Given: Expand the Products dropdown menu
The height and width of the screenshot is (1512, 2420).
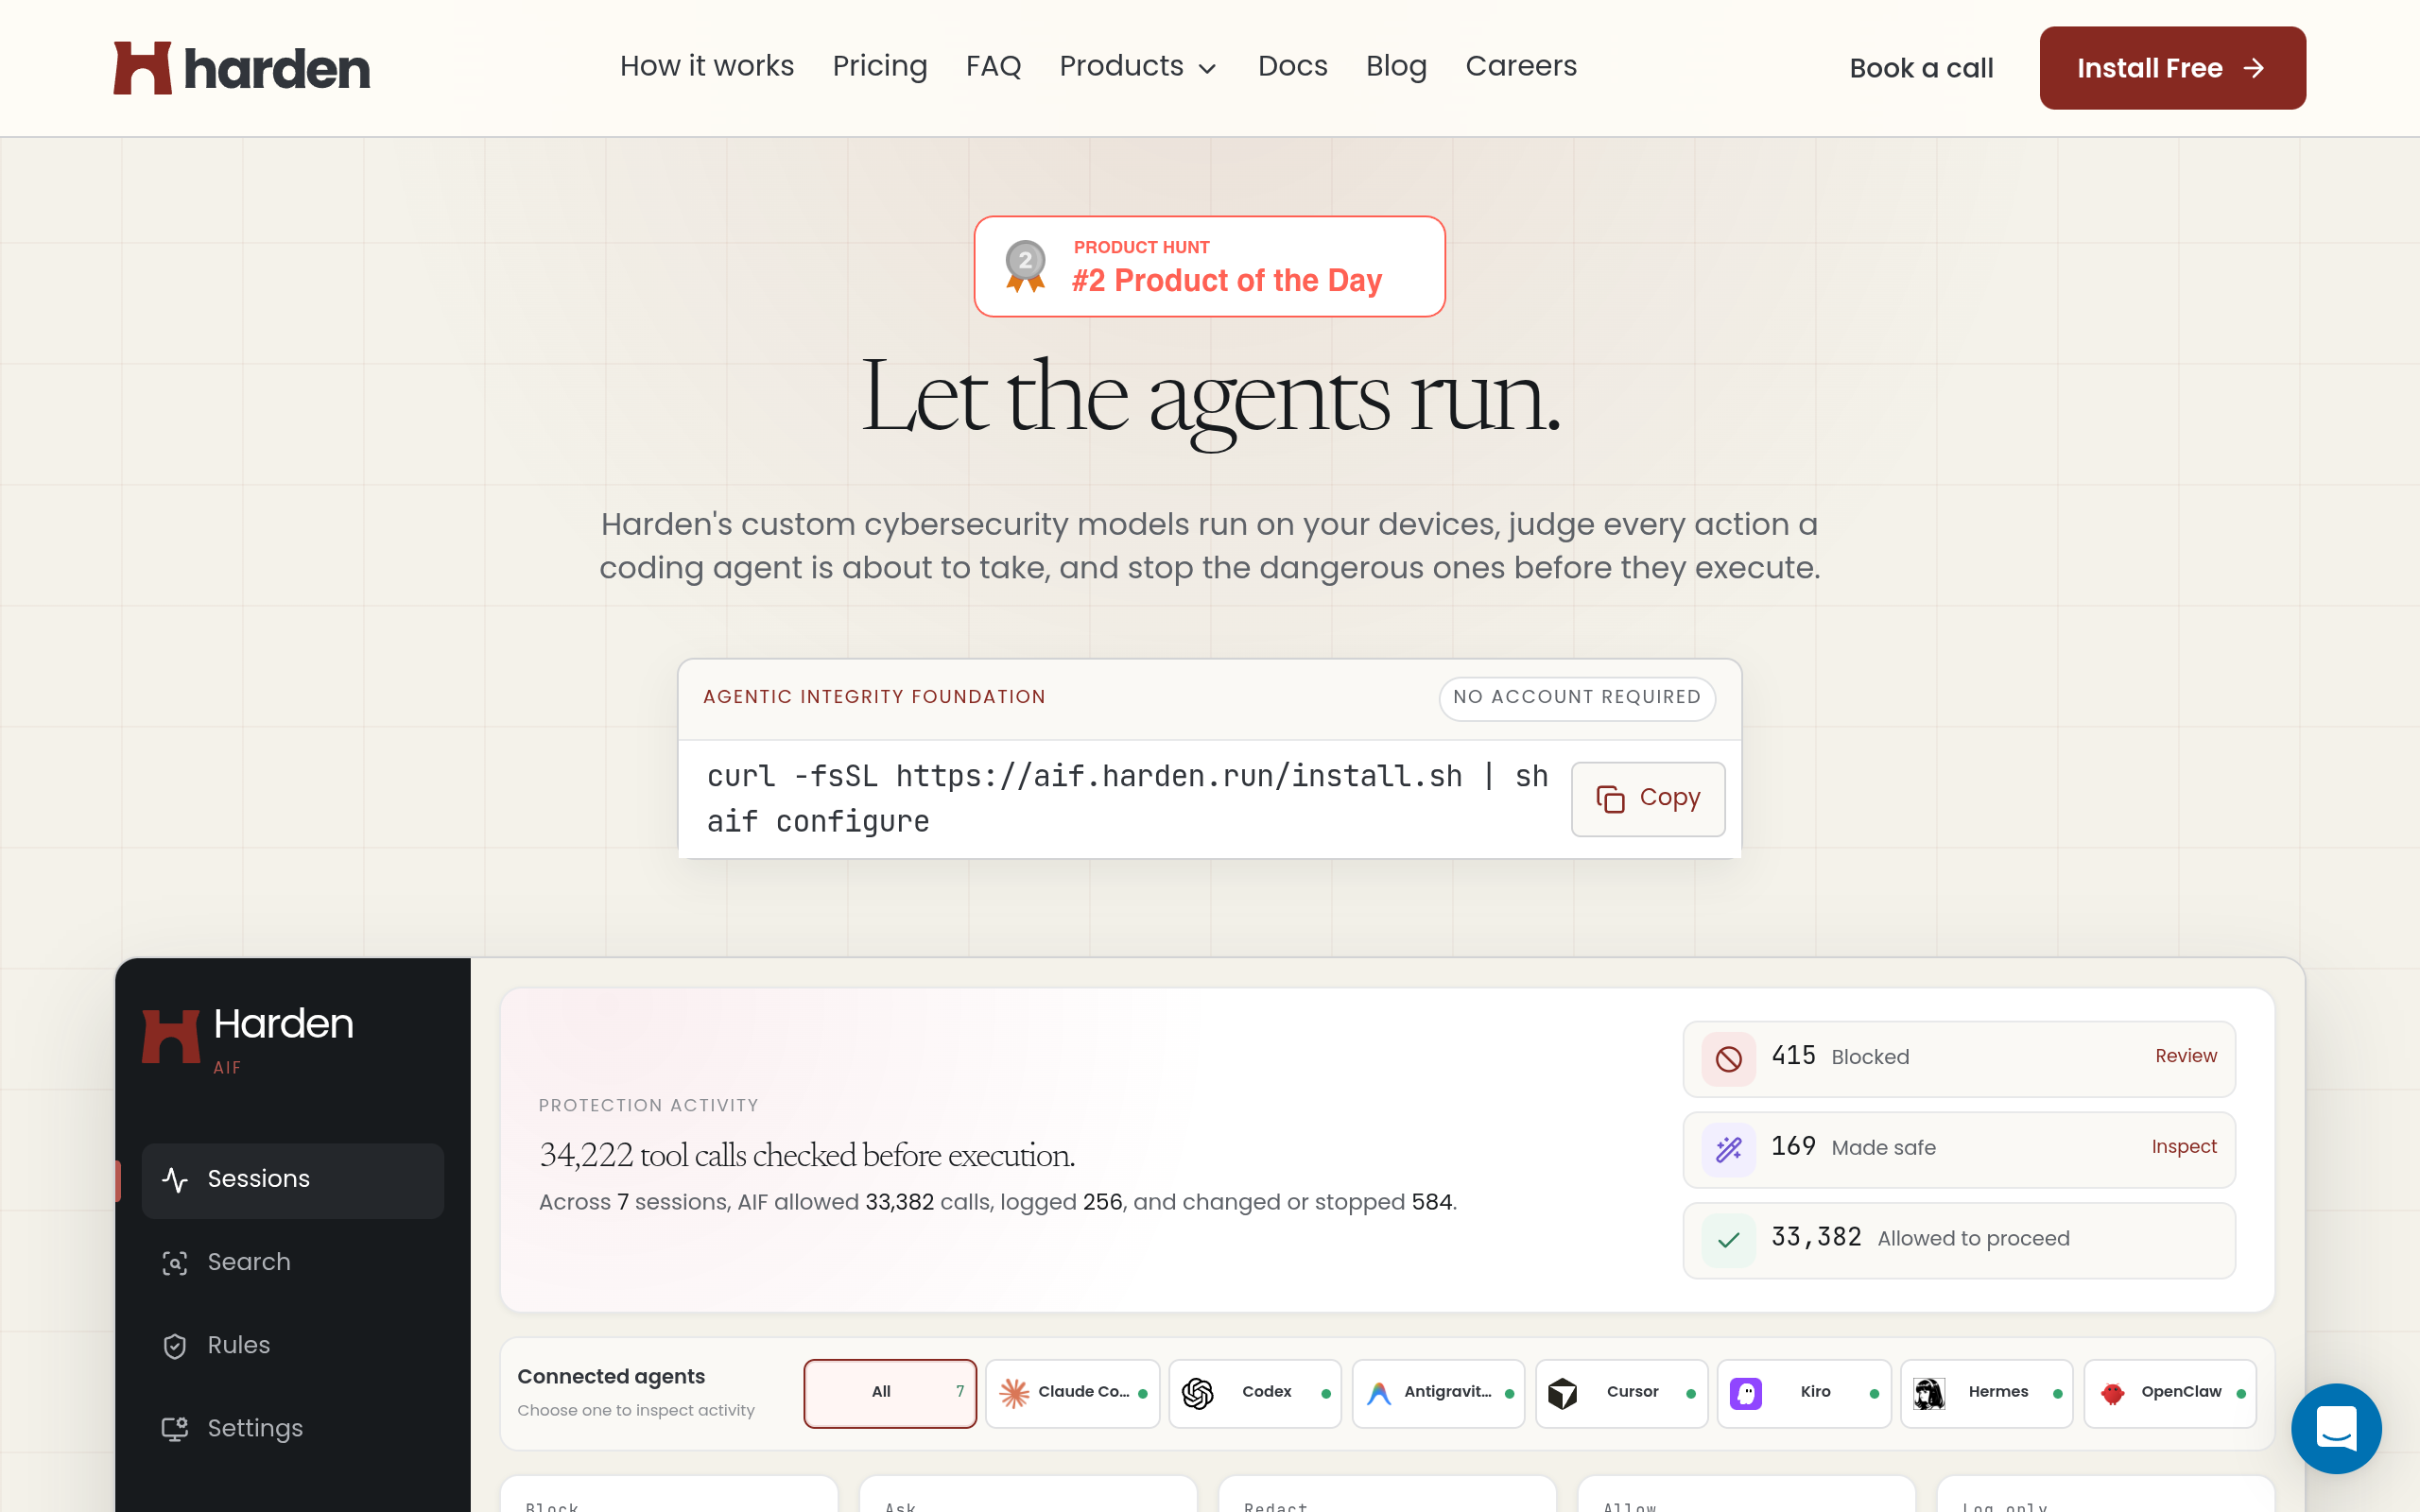Looking at the screenshot, I should pos(1138,66).
